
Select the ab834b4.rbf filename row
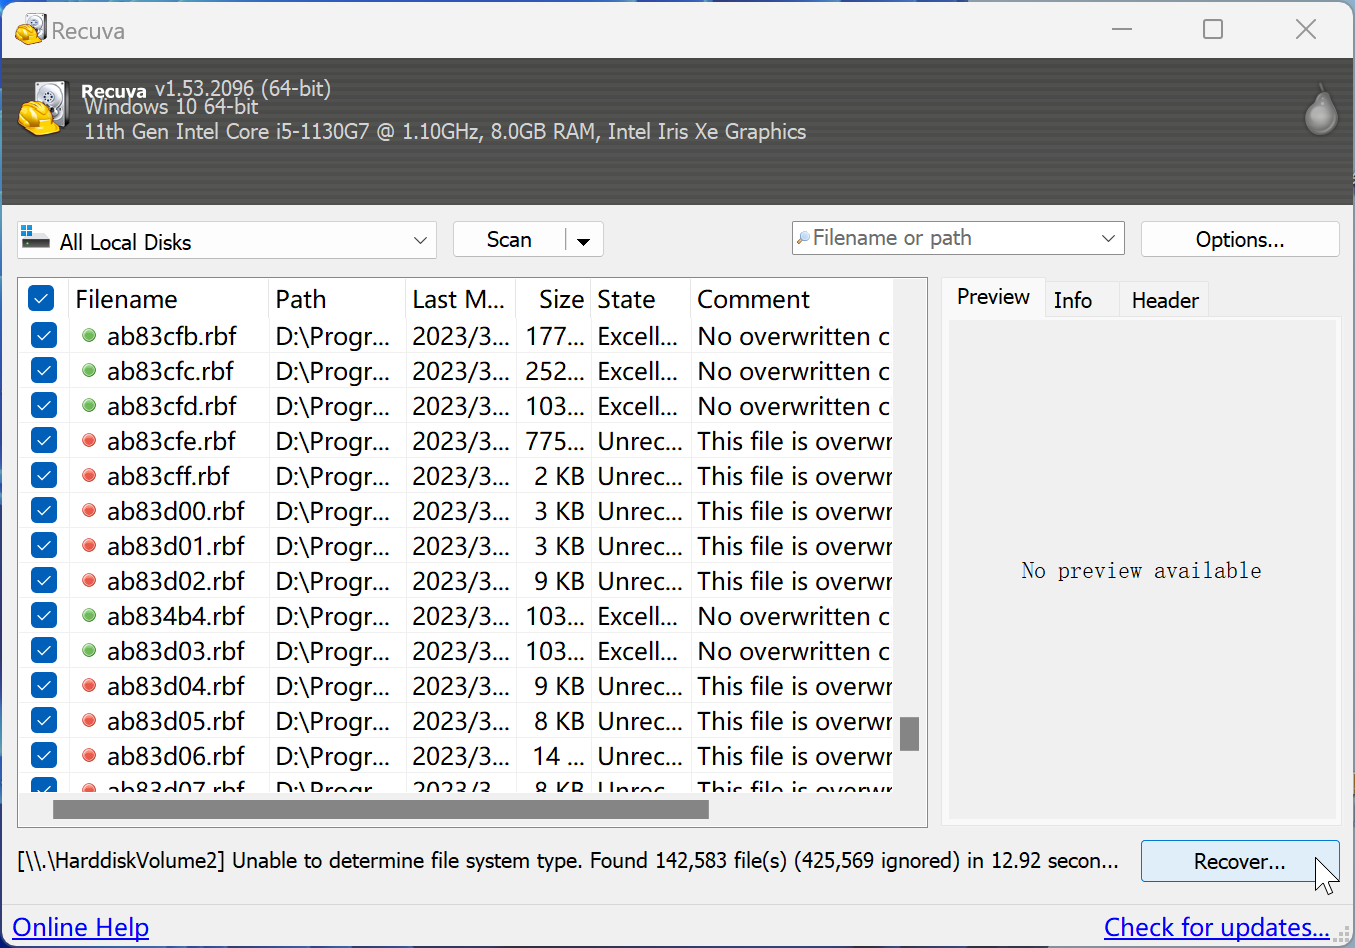pyautogui.click(x=176, y=616)
